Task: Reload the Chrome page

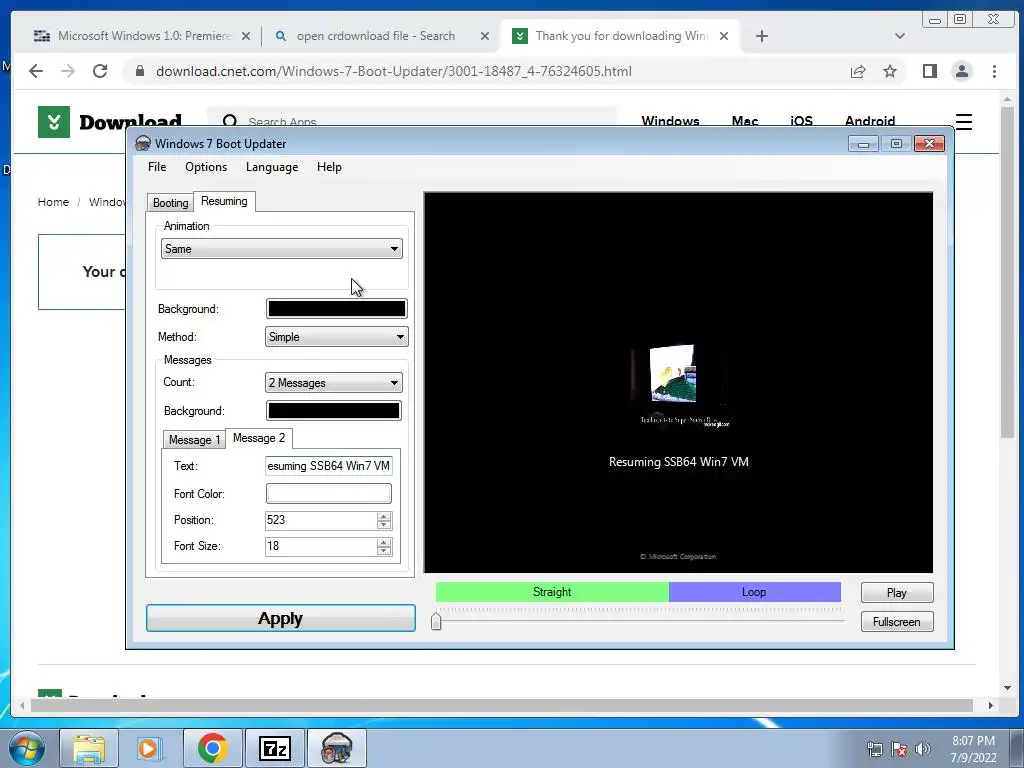Action: coord(100,71)
